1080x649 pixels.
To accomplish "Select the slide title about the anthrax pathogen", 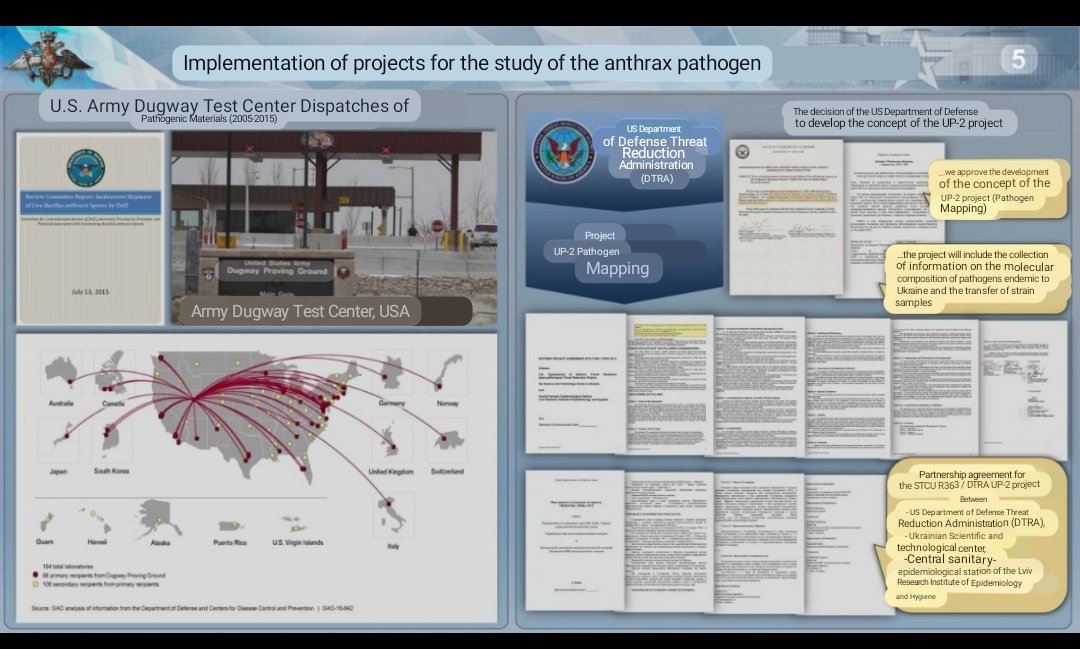I will coord(472,63).
